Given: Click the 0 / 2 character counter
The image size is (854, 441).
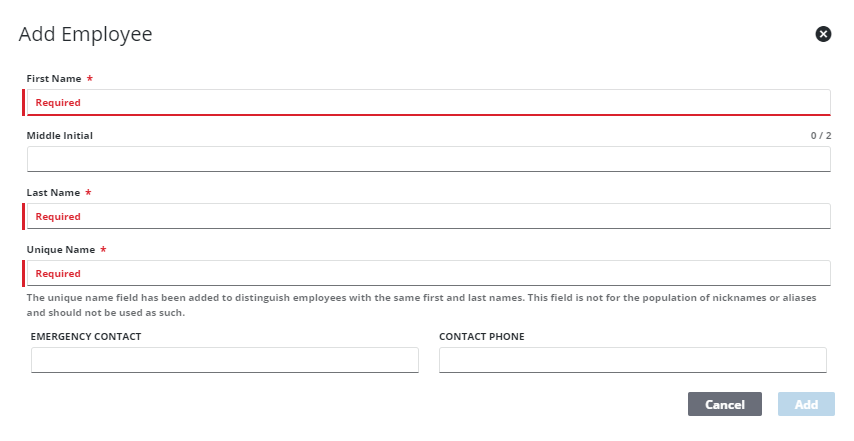Looking at the screenshot, I should coord(821,135).
